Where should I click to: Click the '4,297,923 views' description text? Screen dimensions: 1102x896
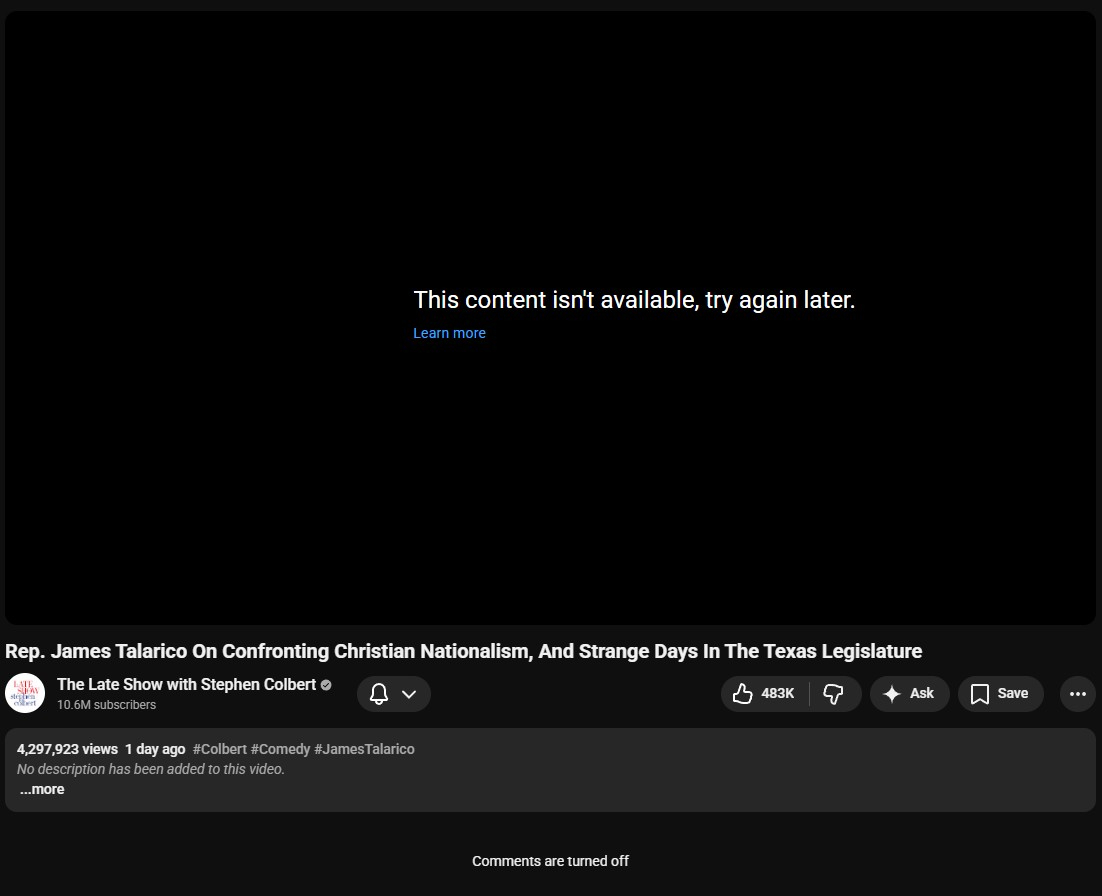67,749
